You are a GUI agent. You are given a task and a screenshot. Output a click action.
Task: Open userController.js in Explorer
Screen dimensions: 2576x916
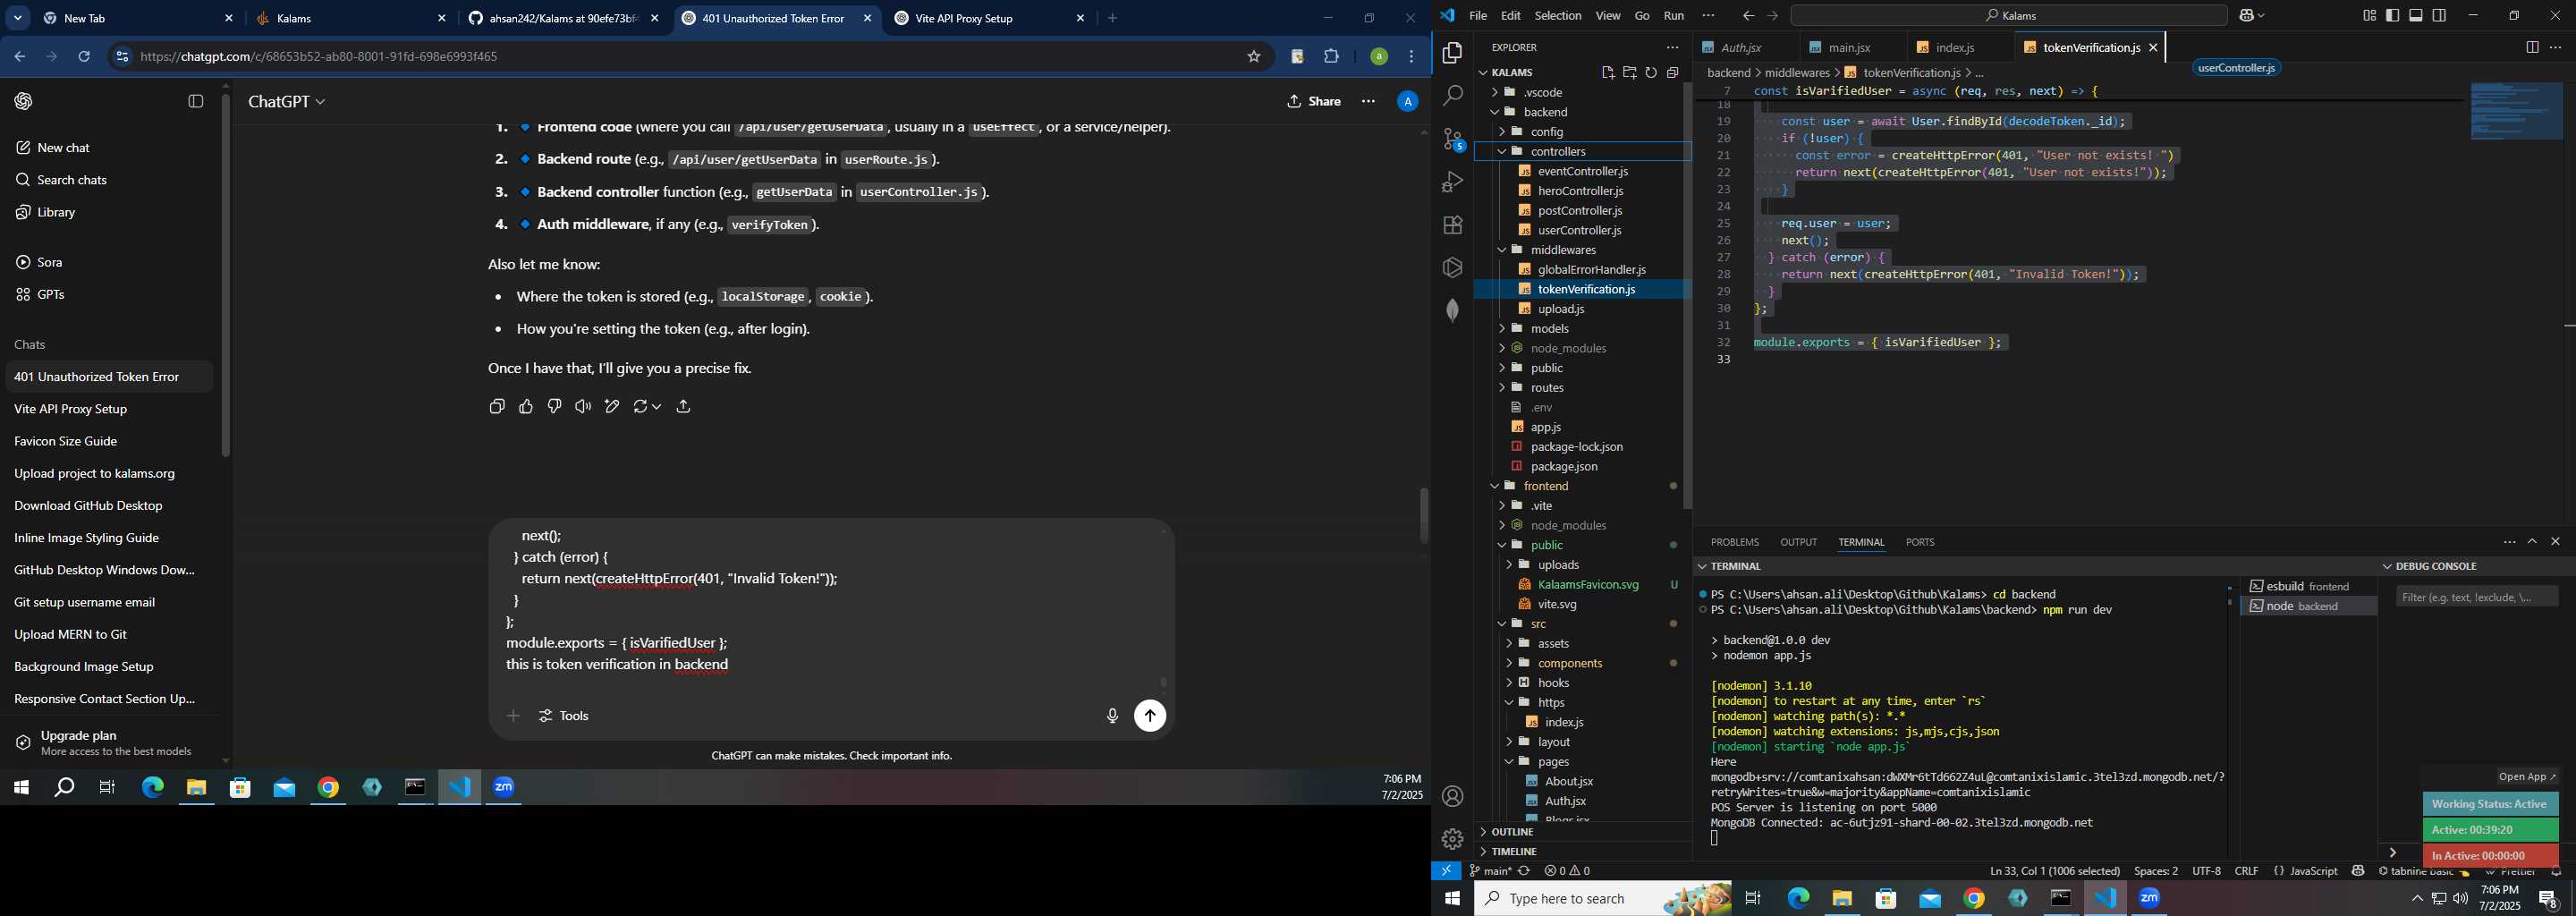point(1579,231)
